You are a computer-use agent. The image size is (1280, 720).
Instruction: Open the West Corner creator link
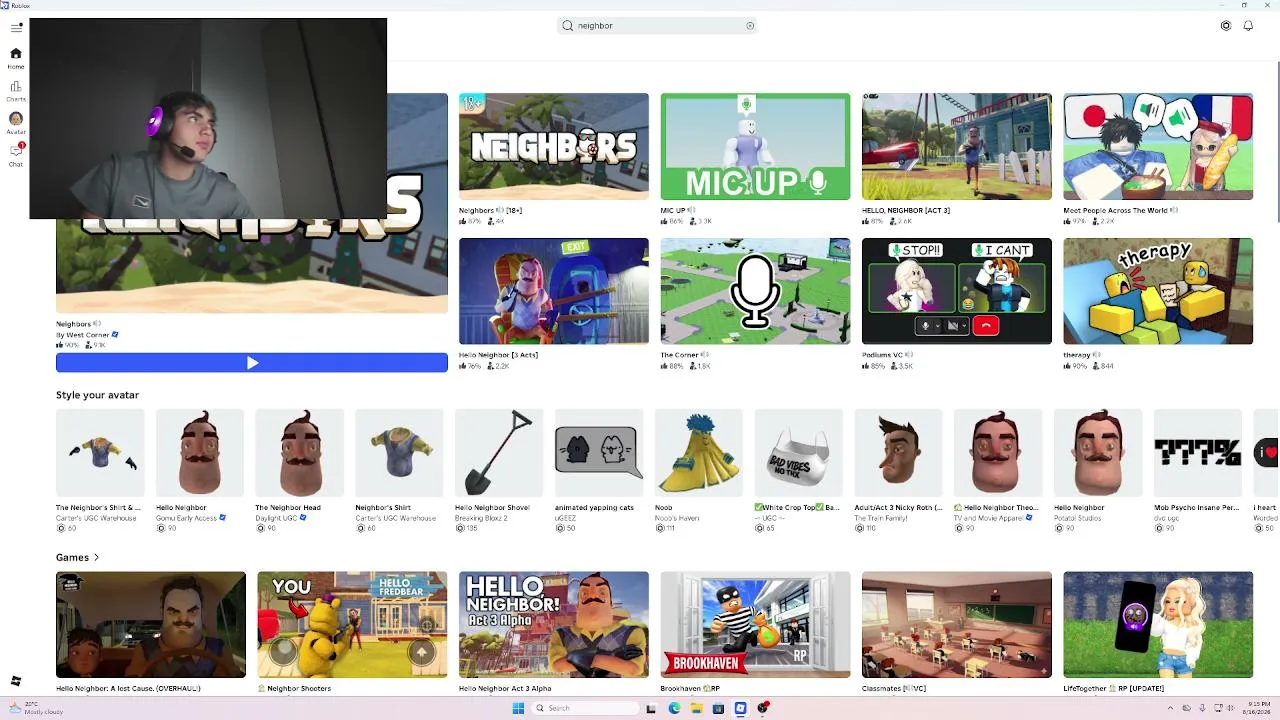(x=88, y=335)
